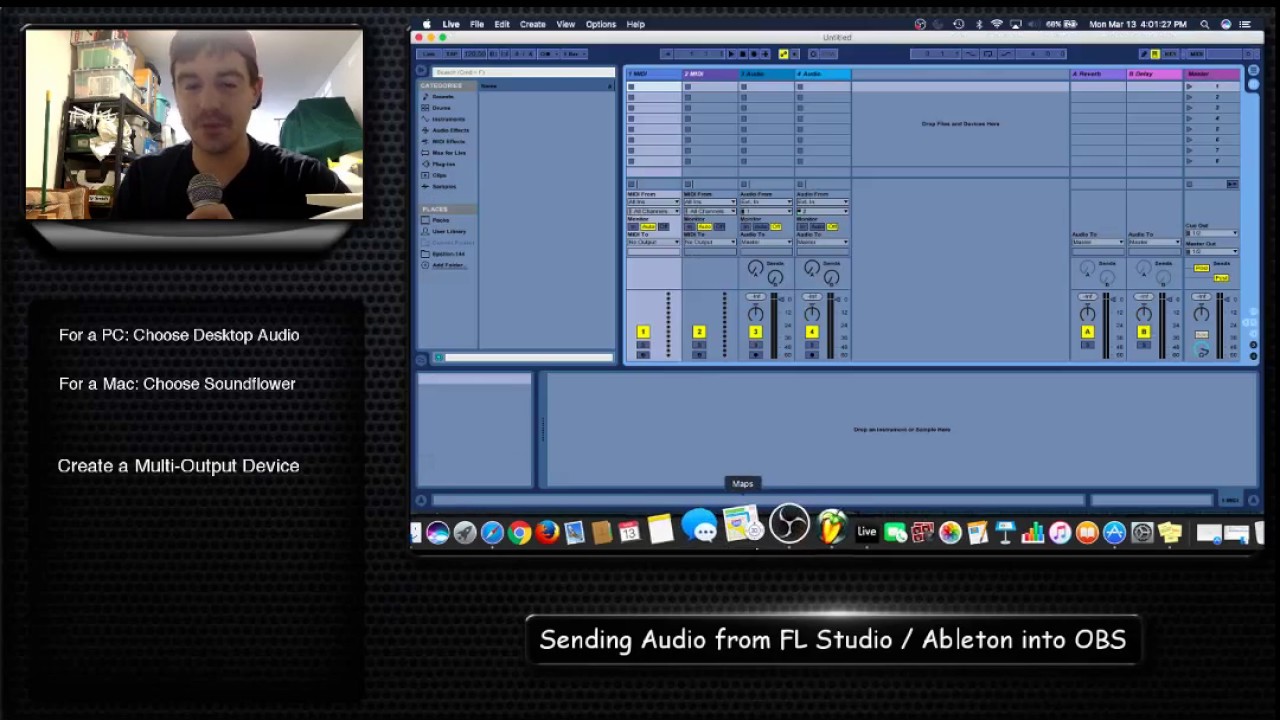Viewport: 1280px width, 720px height.
Task: Toggle track activator 1 on MIDI track
Action: pos(643,332)
